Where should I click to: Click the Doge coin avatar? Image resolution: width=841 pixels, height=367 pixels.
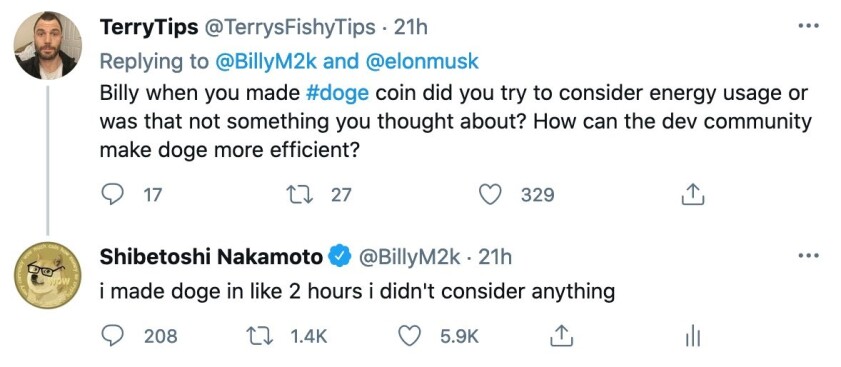coord(47,275)
